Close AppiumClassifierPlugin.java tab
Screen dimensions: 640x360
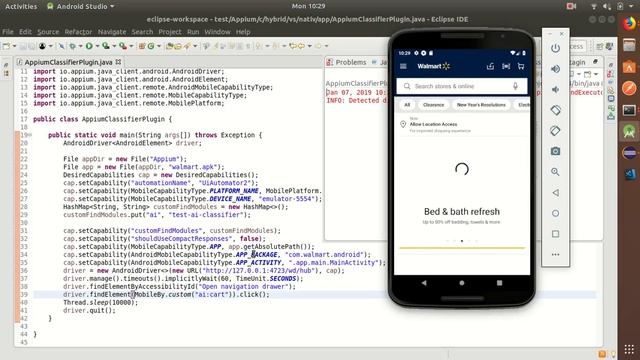(x=118, y=62)
